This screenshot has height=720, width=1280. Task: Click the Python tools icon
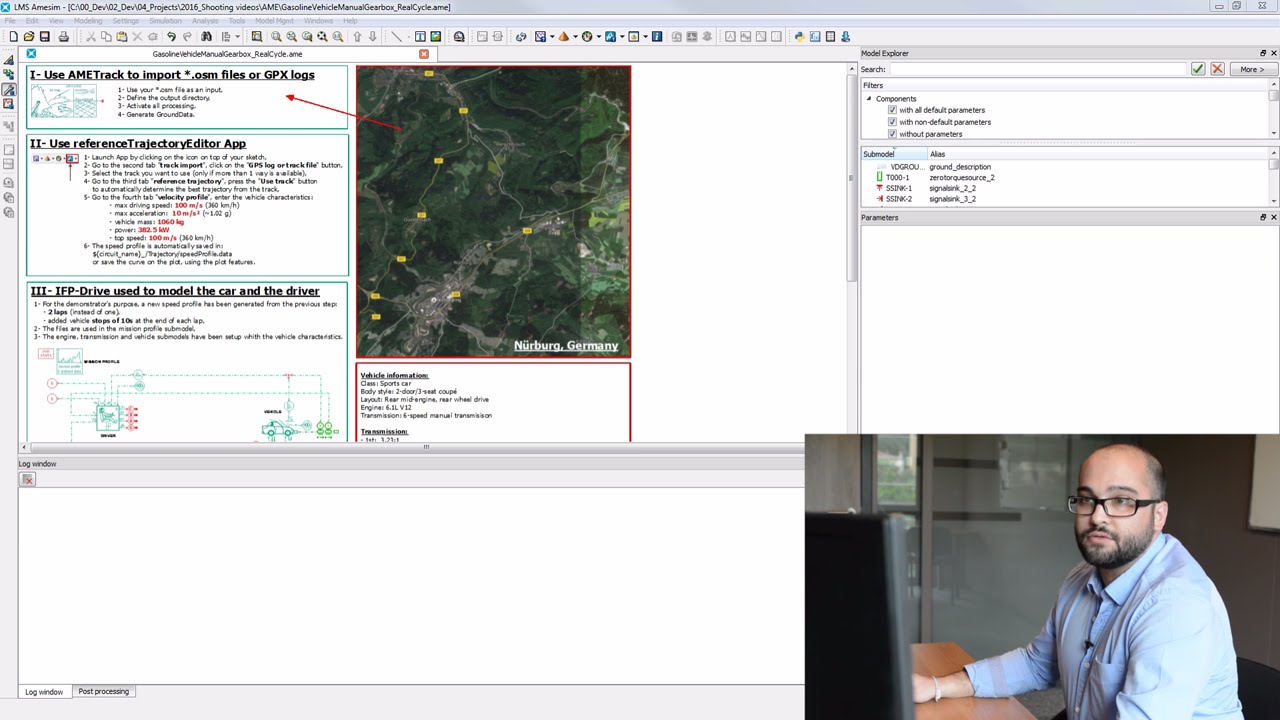(x=799, y=36)
